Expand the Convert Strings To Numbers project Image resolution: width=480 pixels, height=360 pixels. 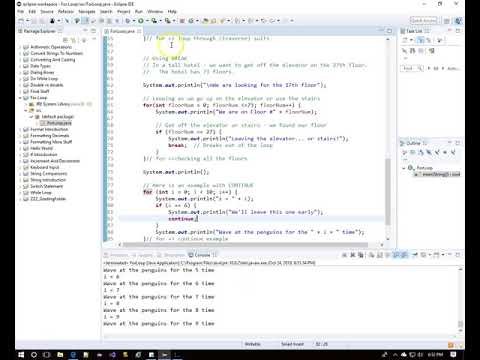click(x=20, y=54)
